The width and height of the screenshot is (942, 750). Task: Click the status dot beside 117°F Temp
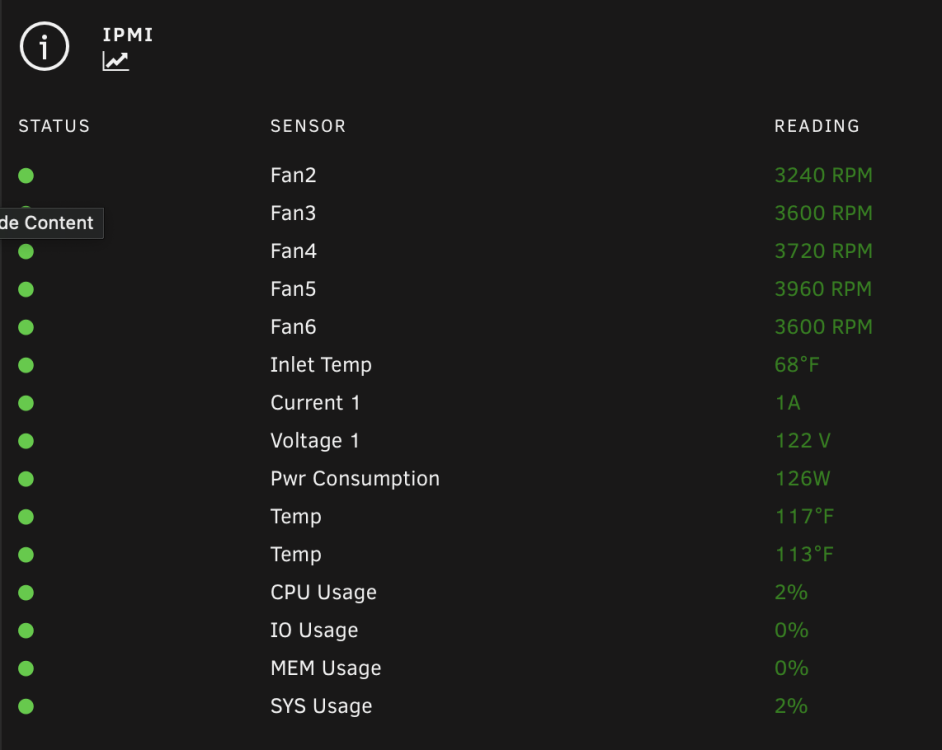tap(26, 516)
